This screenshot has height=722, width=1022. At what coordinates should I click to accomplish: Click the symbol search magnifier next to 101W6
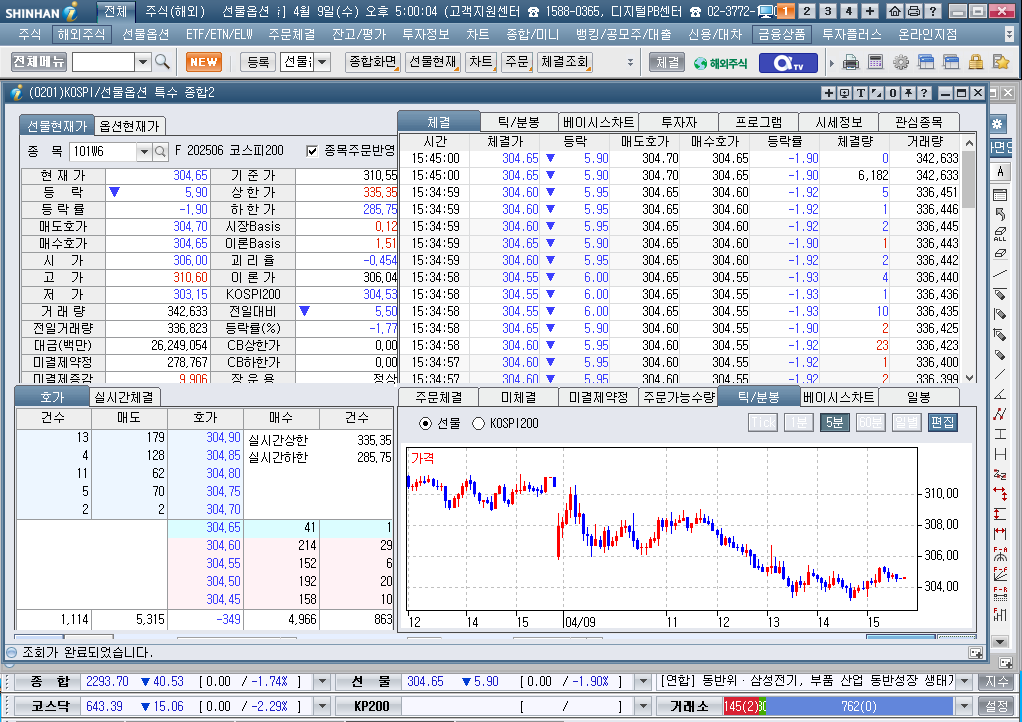[160, 152]
